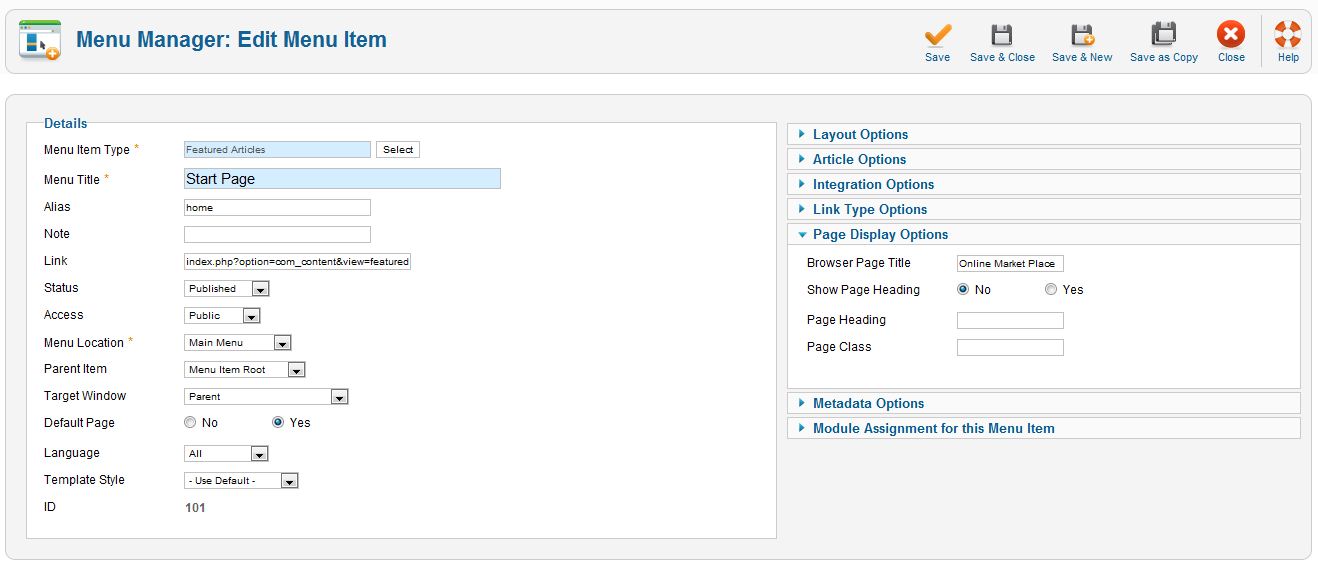The width and height of the screenshot is (1318, 568).
Task: Expand the Metadata Options section
Action: pos(1044,404)
